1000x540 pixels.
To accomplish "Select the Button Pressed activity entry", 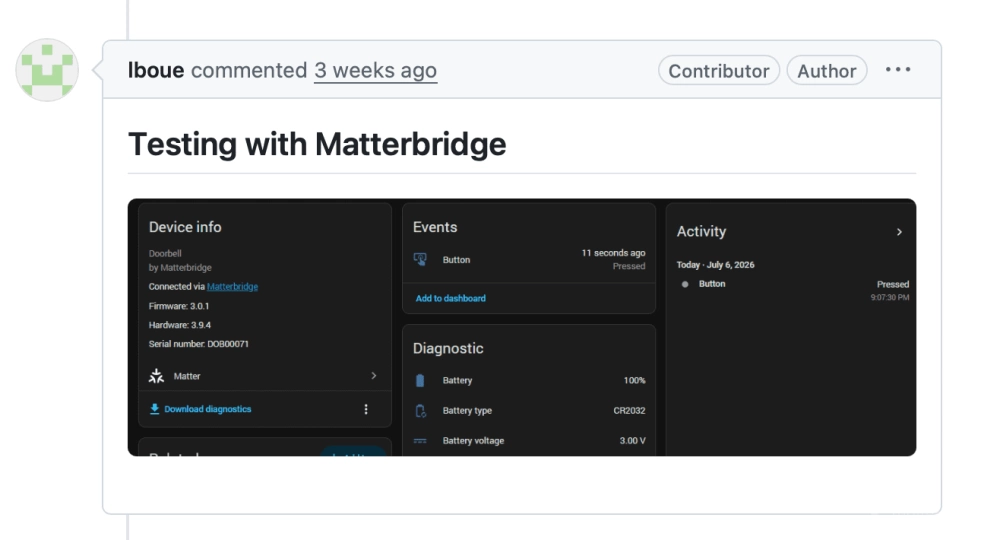I will (x=793, y=290).
